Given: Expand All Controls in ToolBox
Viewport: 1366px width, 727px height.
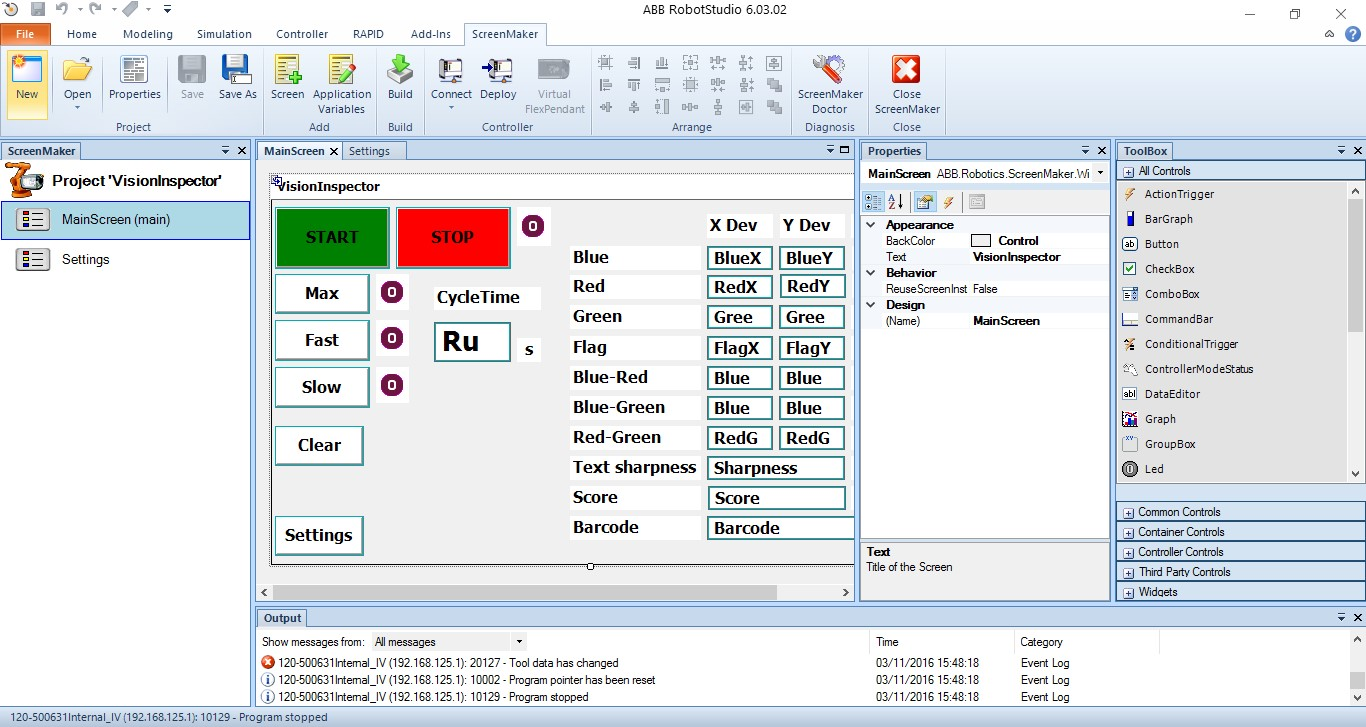Looking at the screenshot, I should coord(1129,171).
